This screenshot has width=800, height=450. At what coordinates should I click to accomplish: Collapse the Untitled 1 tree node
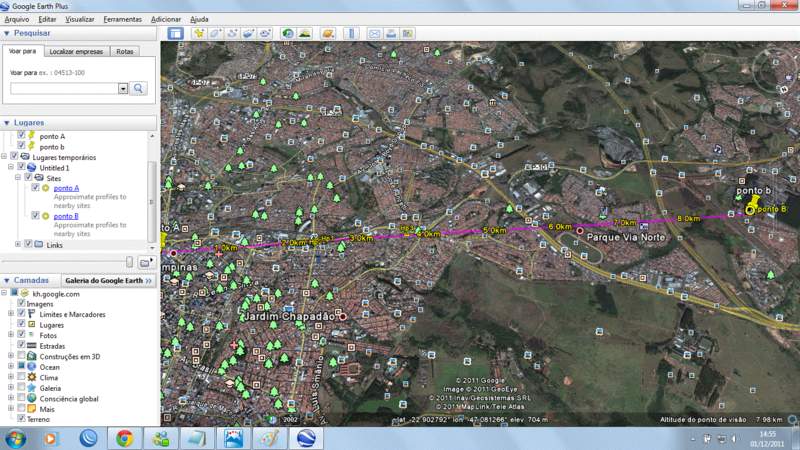coord(11,167)
